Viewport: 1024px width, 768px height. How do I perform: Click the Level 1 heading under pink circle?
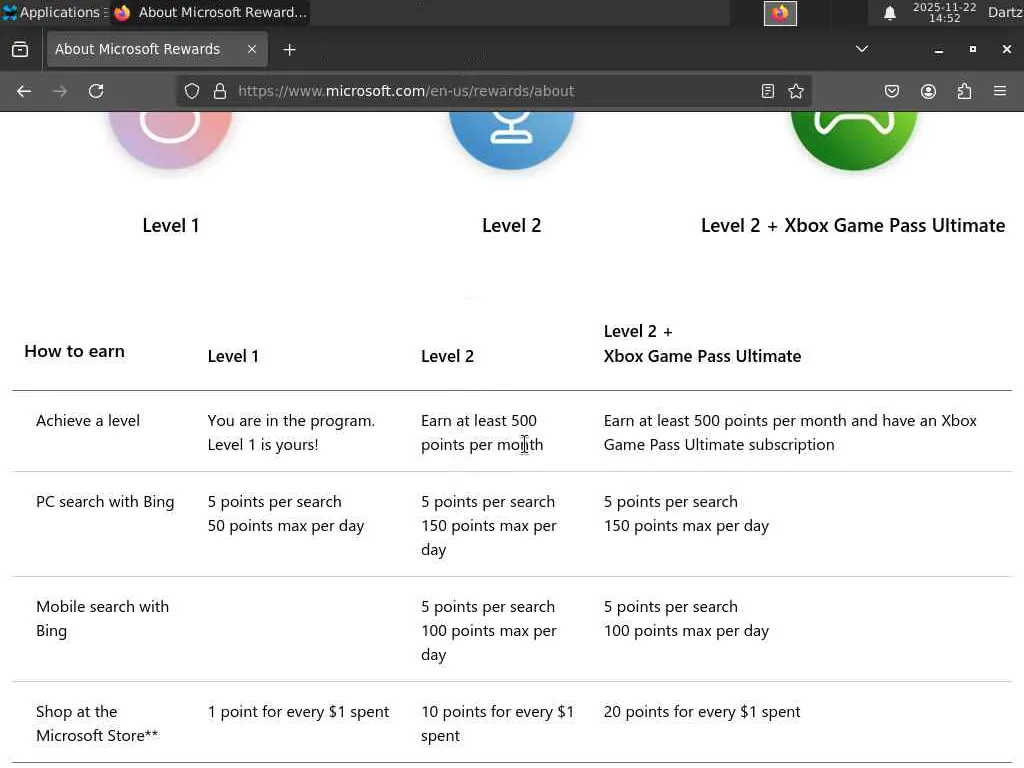[x=170, y=226]
